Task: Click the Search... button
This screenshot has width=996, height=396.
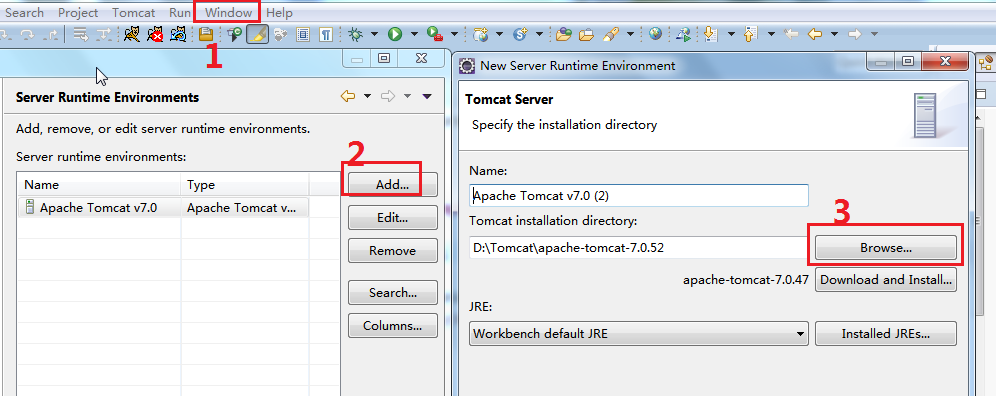Action: click(x=393, y=292)
